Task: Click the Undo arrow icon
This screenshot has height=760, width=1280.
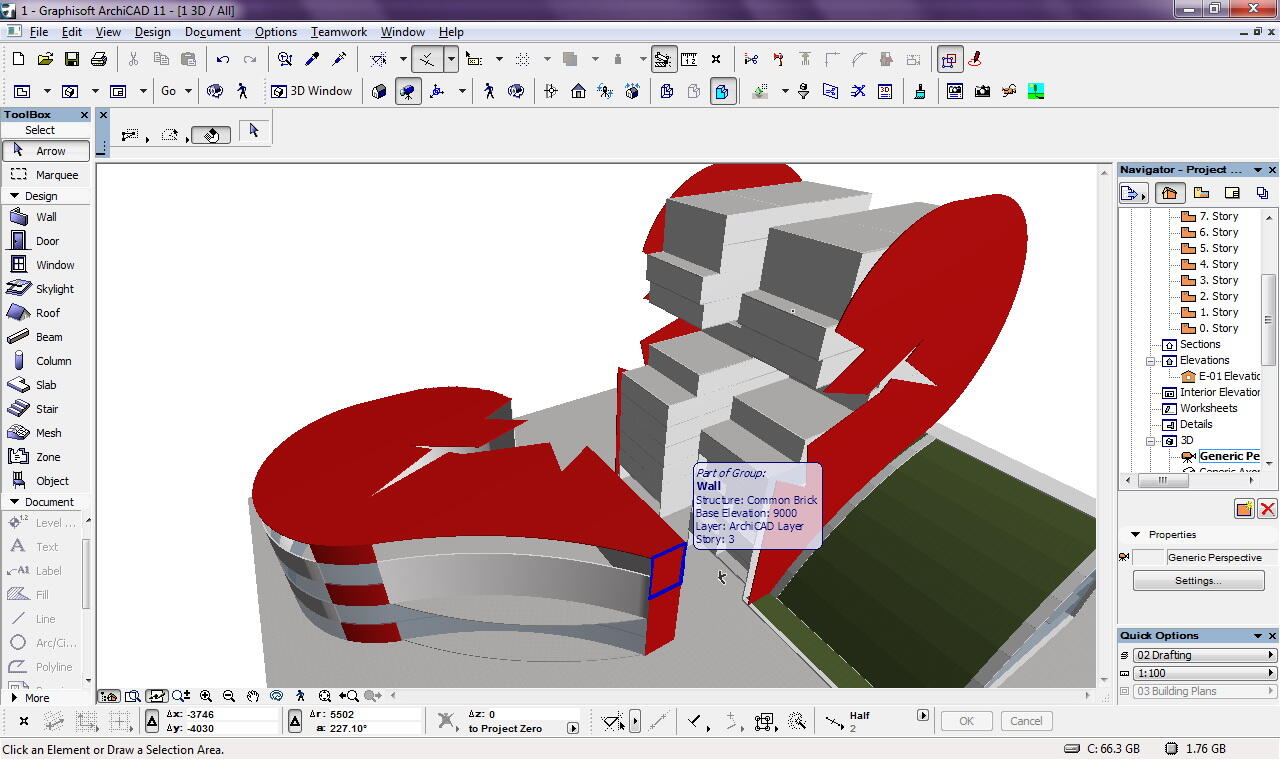Action: [223, 59]
